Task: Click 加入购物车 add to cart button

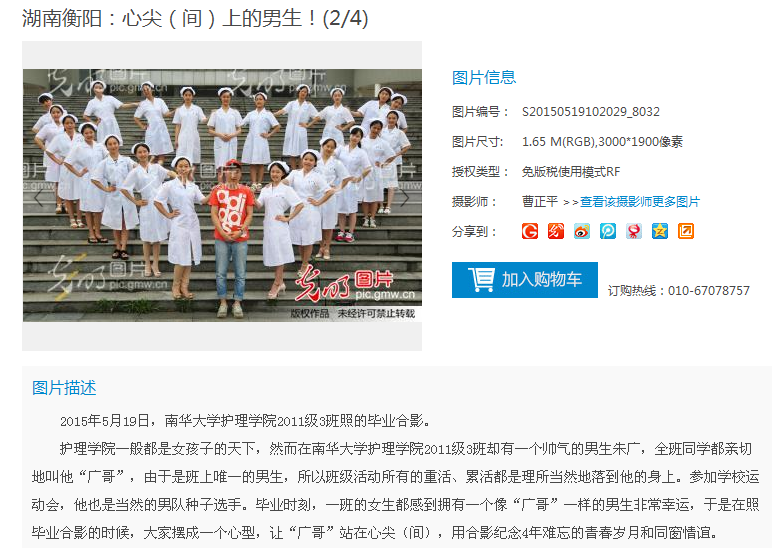Action: [x=524, y=280]
